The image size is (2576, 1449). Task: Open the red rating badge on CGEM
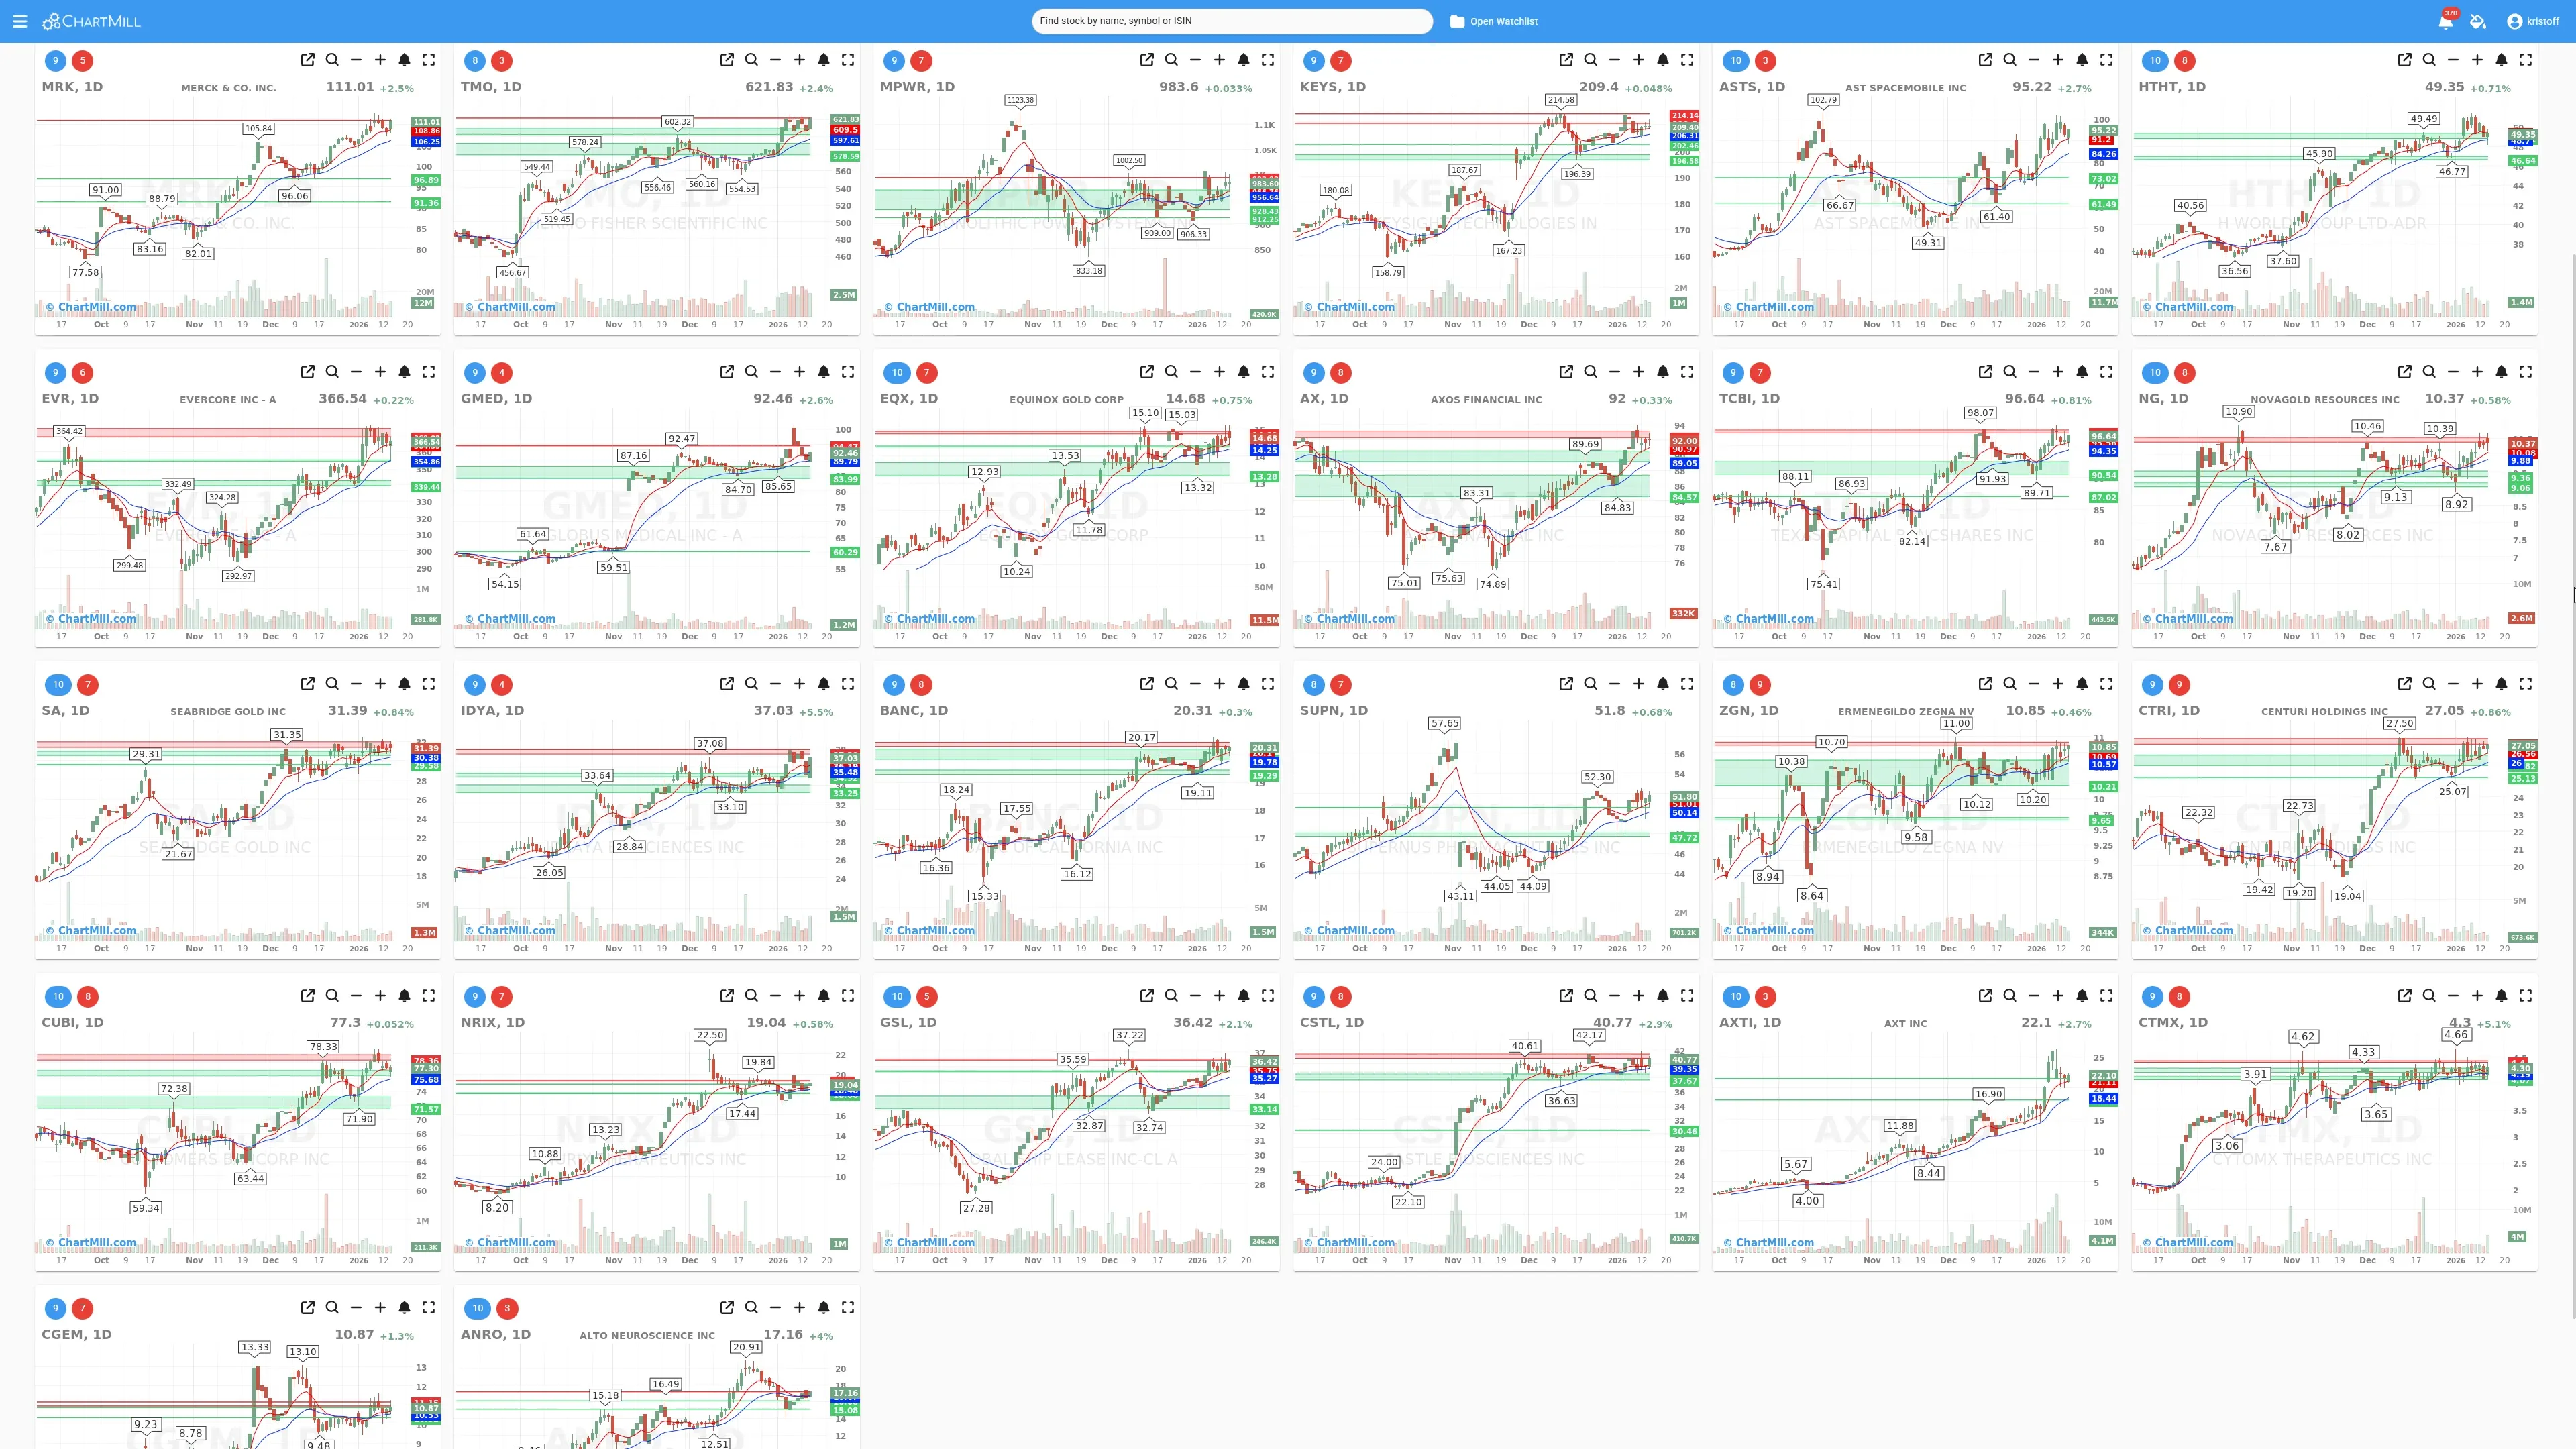tap(82, 1307)
